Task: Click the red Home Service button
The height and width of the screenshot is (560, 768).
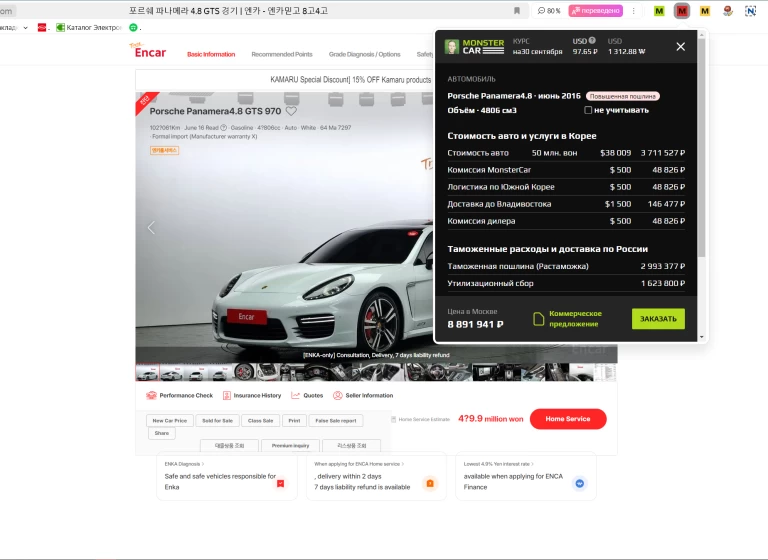Action: (x=568, y=419)
